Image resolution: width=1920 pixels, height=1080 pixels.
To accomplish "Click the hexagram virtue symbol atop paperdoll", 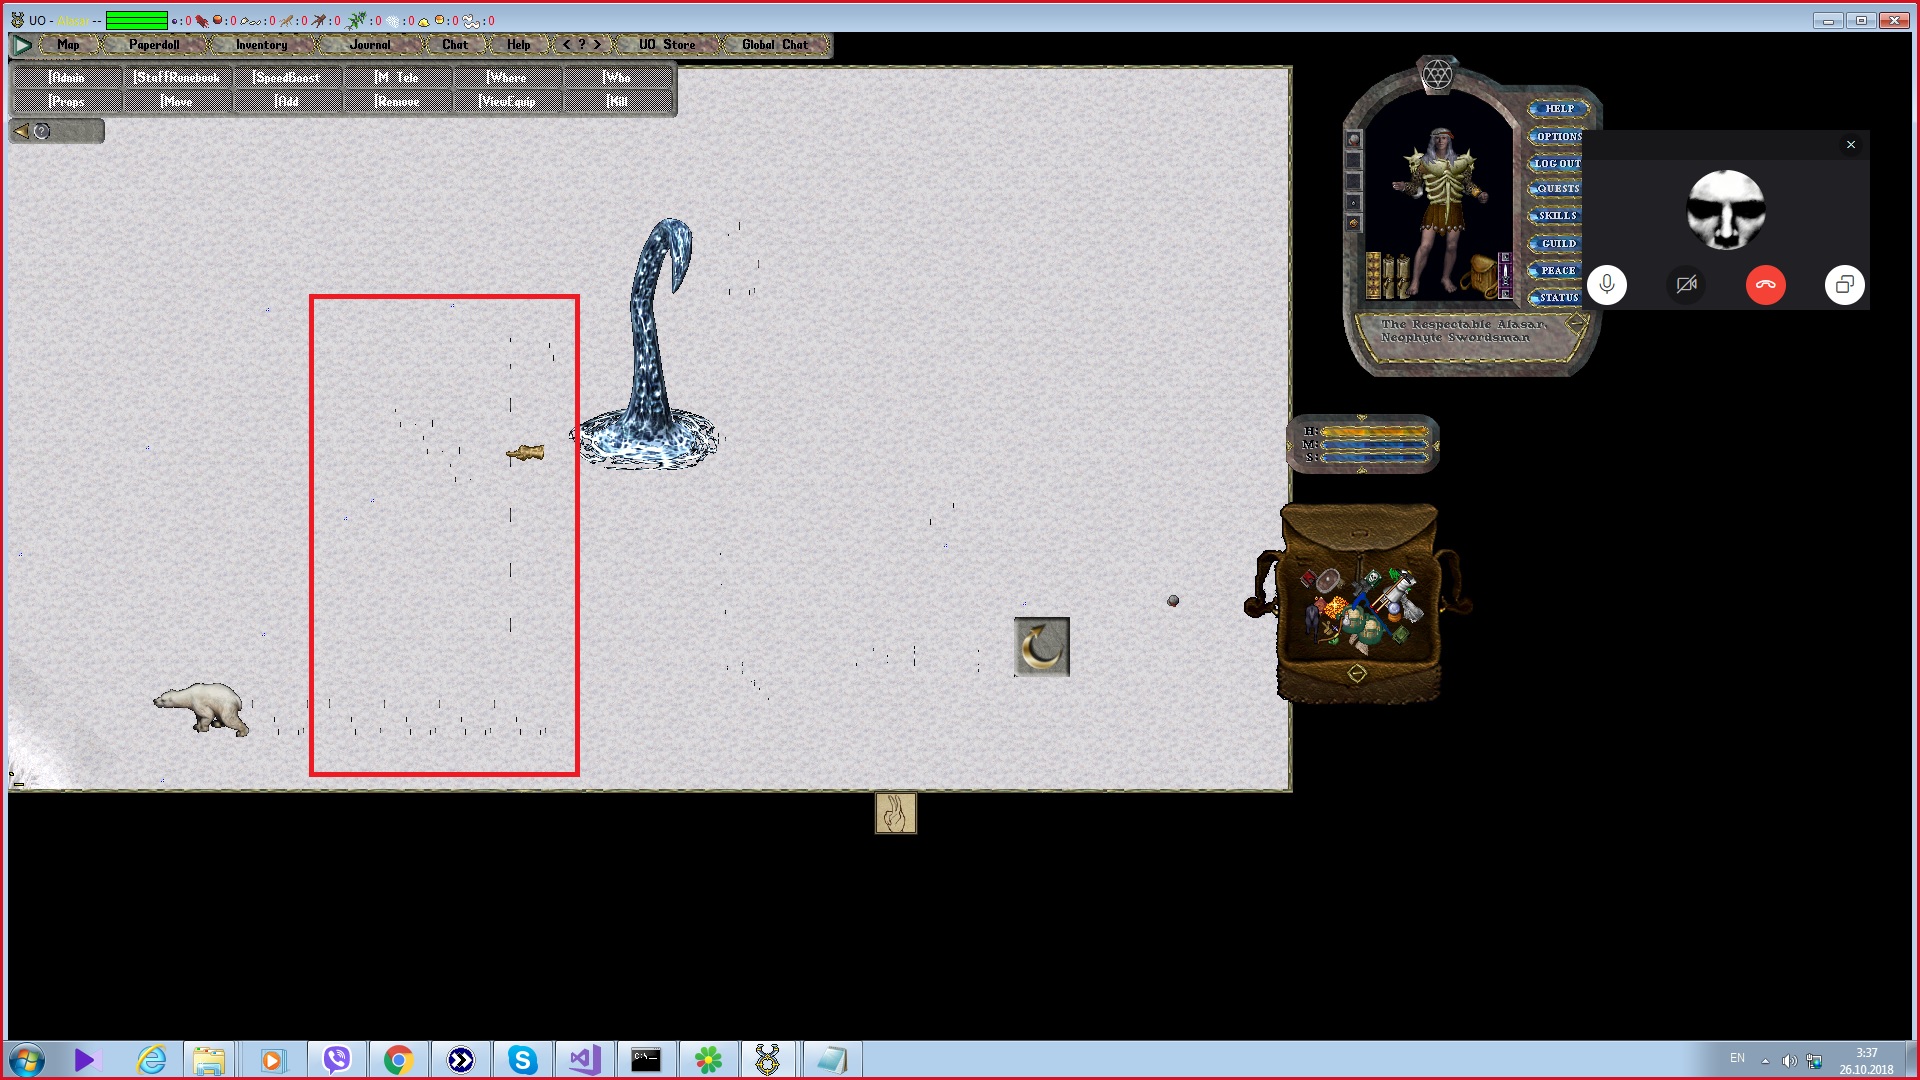I will [1436, 74].
